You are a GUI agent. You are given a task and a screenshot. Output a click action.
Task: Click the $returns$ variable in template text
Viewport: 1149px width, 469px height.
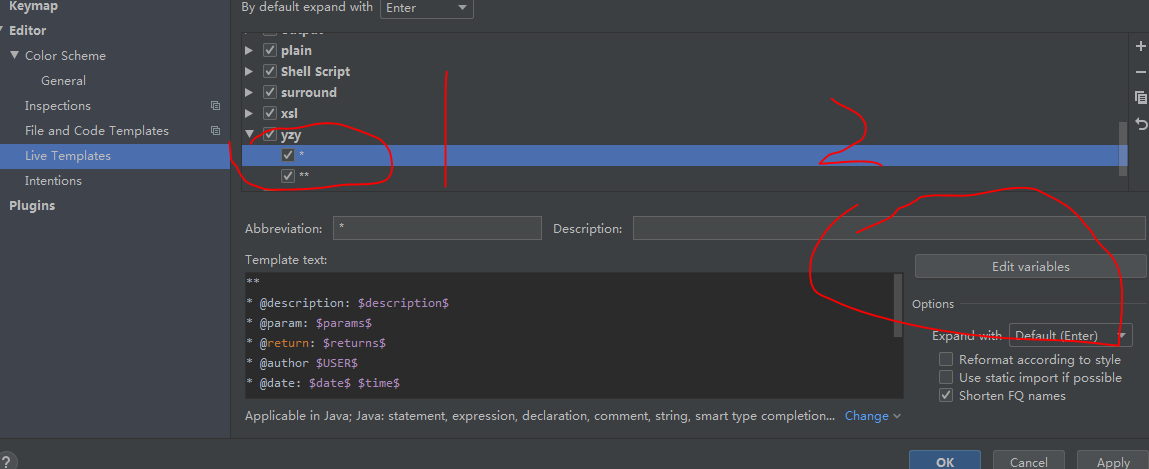coord(354,343)
